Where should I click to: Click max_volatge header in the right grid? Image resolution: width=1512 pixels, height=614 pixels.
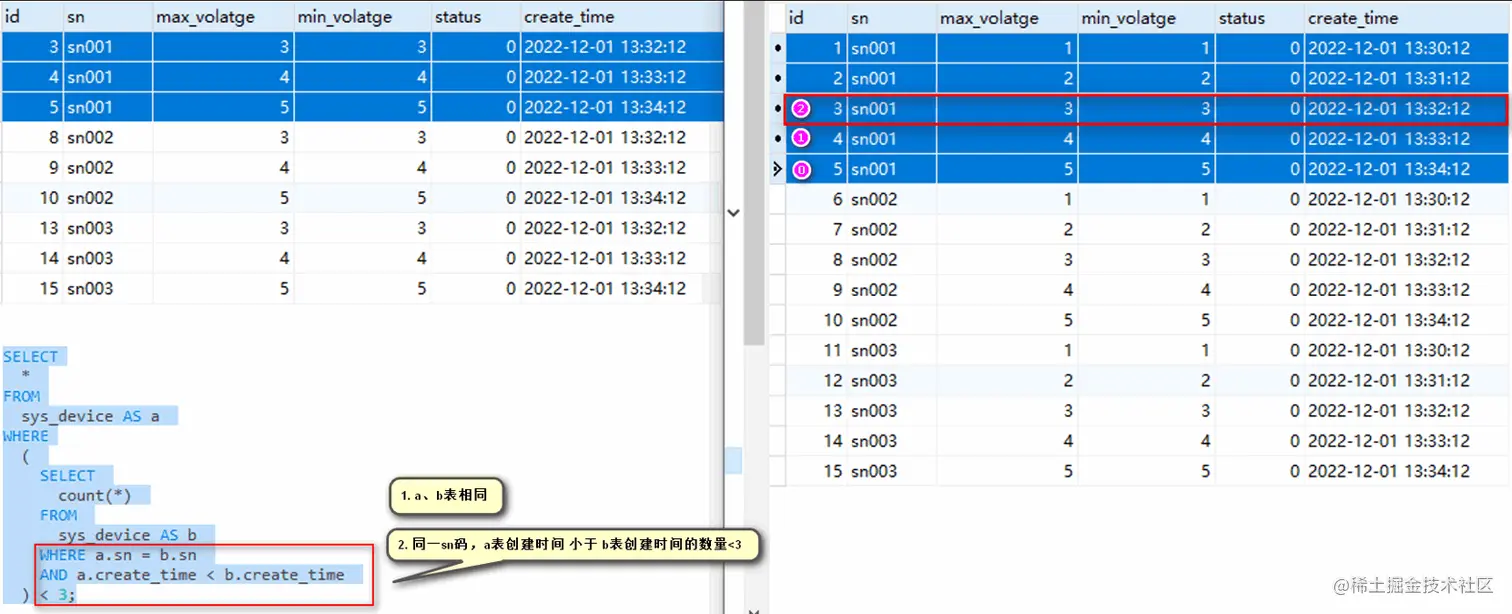click(1007, 18)
